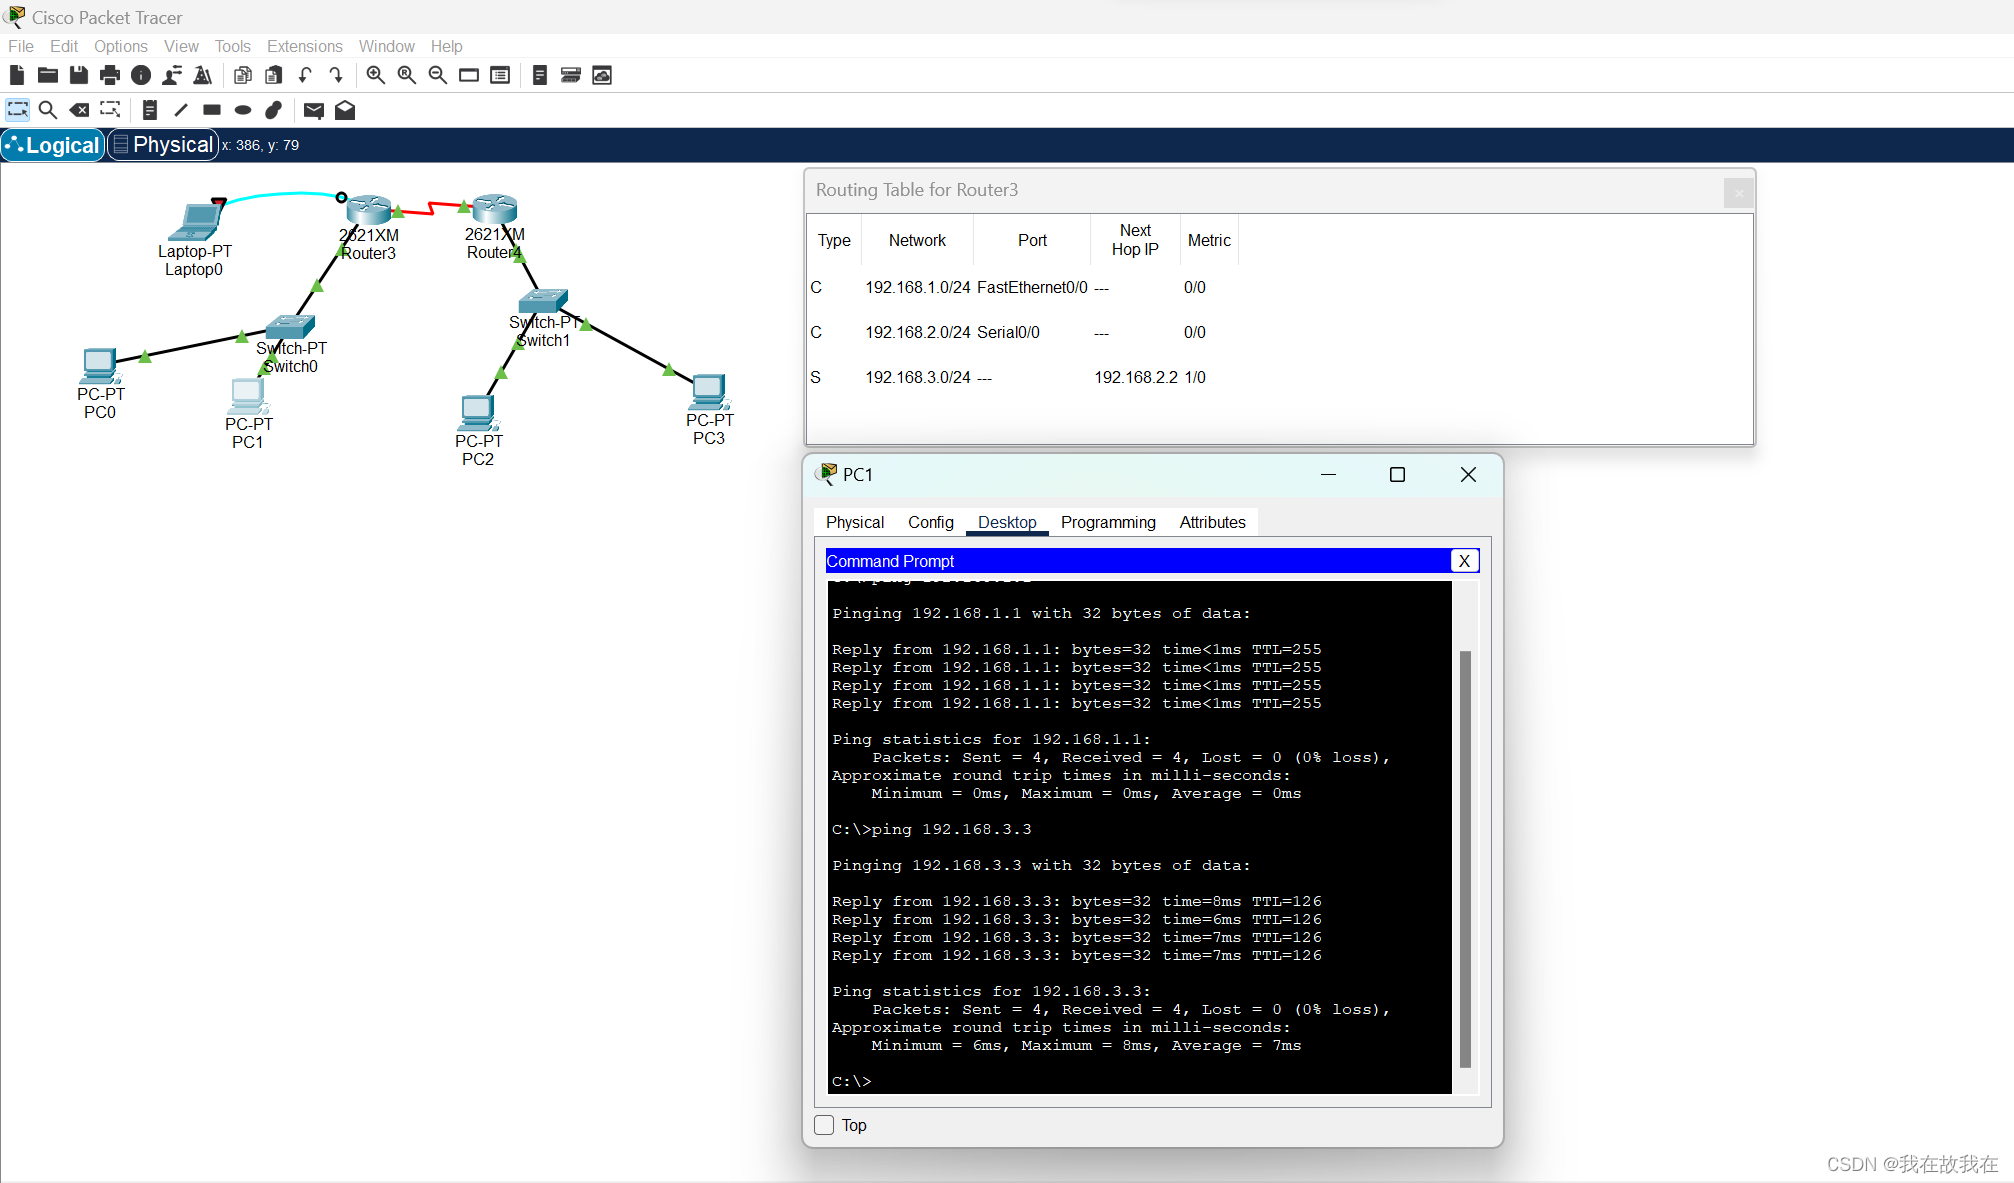This screenshot has height=1183, width=2014.
Task: Open the Help menu
Action: click(447, 46)
